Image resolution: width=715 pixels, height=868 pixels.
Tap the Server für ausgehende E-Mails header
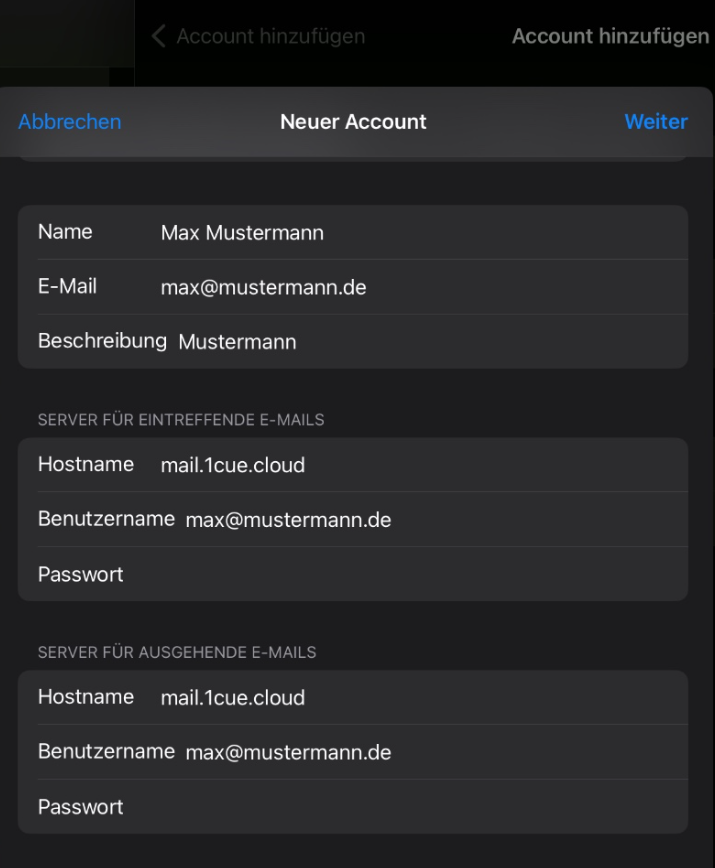pyautogui.click(x=177, y=652)
